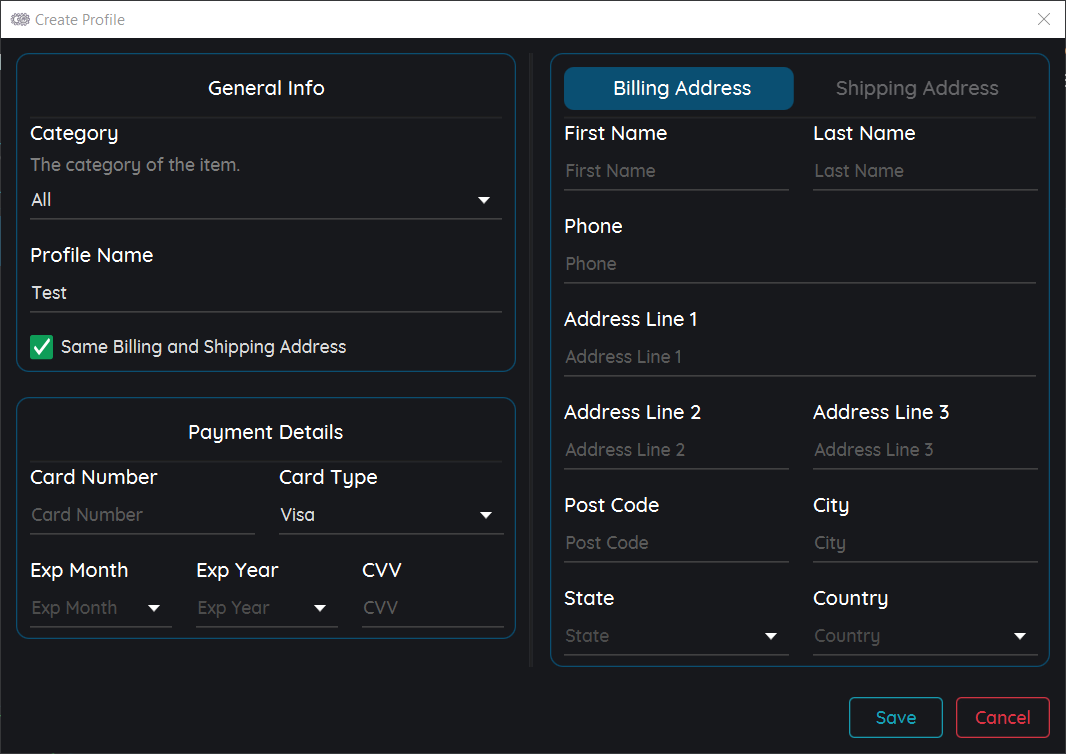This screenshot has width=1066, height=754.
Task: Click the Cancel button
Action: 1002,717
